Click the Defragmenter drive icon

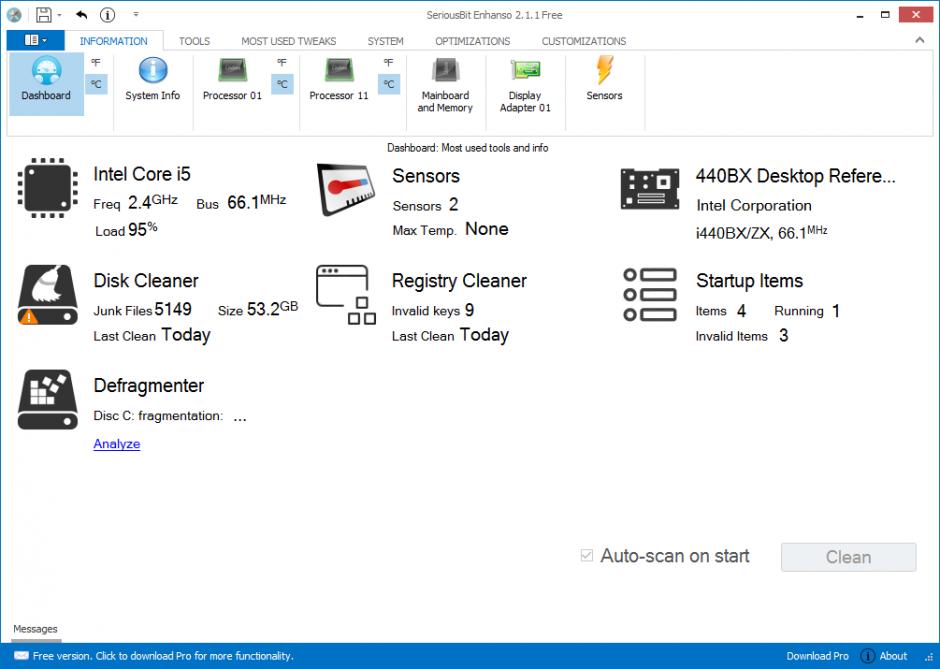pyautogui.click(x=47, y=399)
